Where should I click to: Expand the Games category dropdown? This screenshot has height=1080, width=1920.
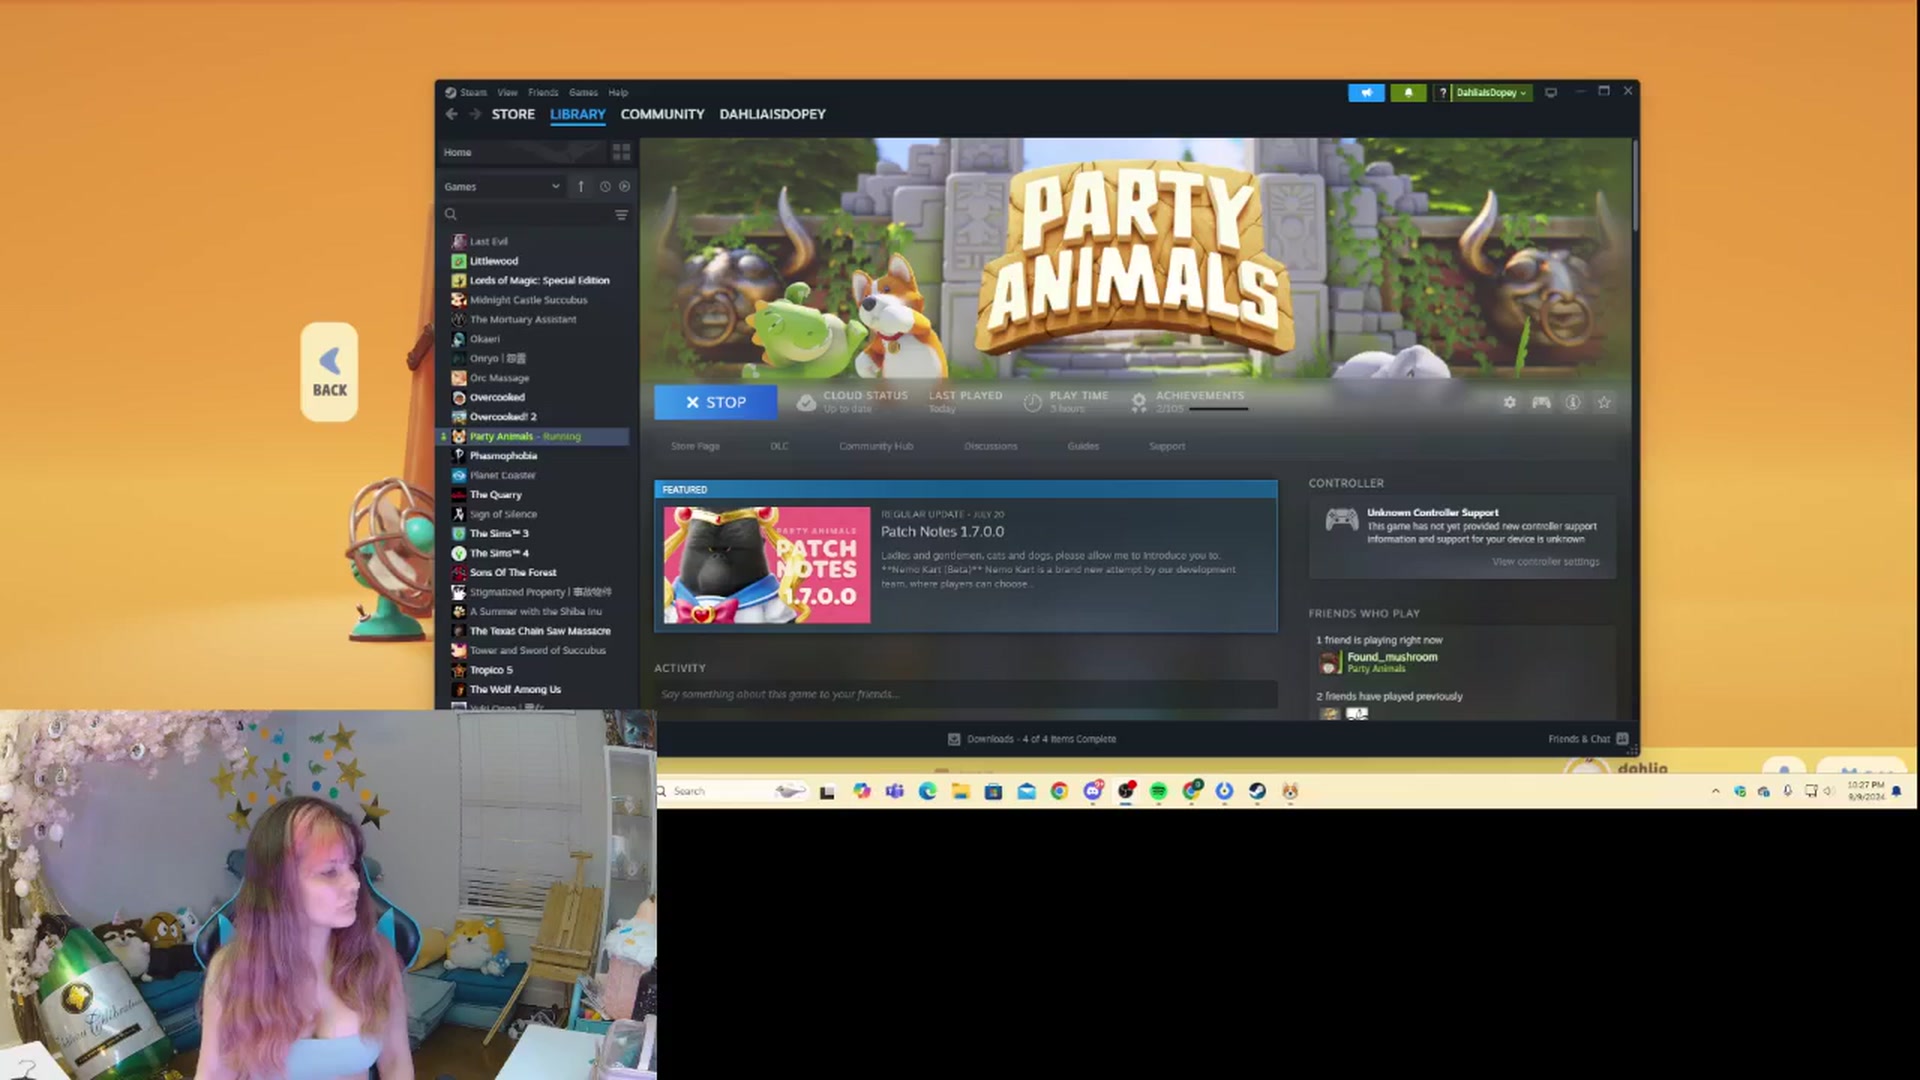502,187
